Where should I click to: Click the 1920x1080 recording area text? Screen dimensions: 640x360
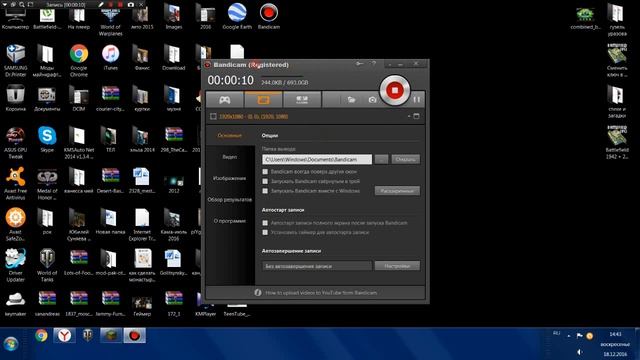253,117
